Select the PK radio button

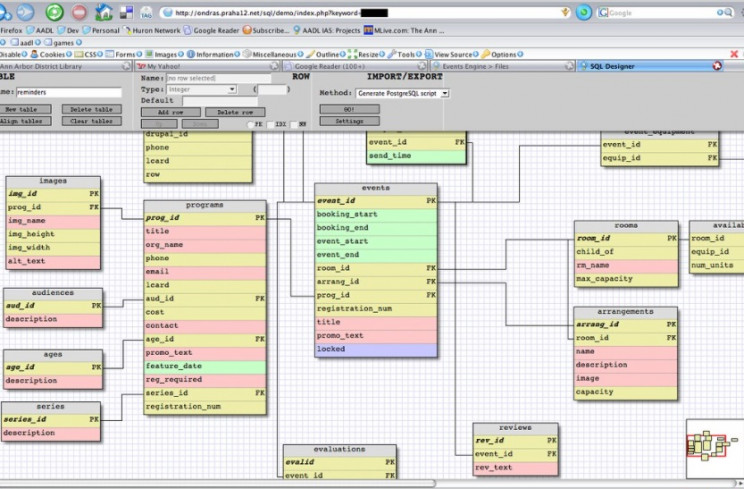251,124
